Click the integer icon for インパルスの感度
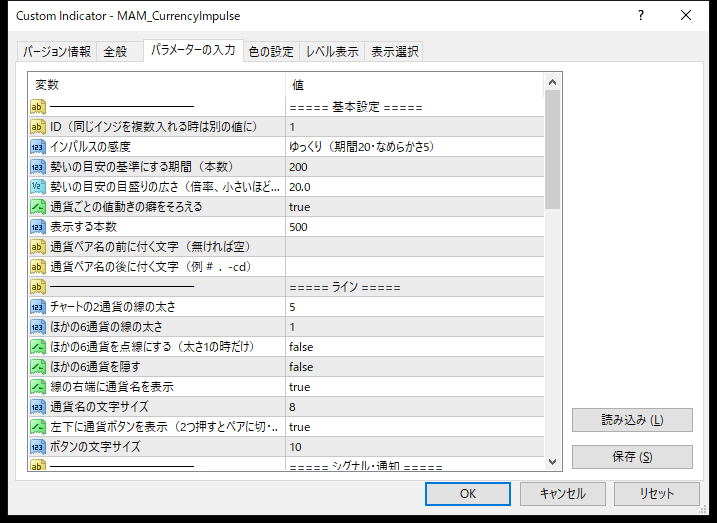The image size is (717, 523). click(38, 147)
